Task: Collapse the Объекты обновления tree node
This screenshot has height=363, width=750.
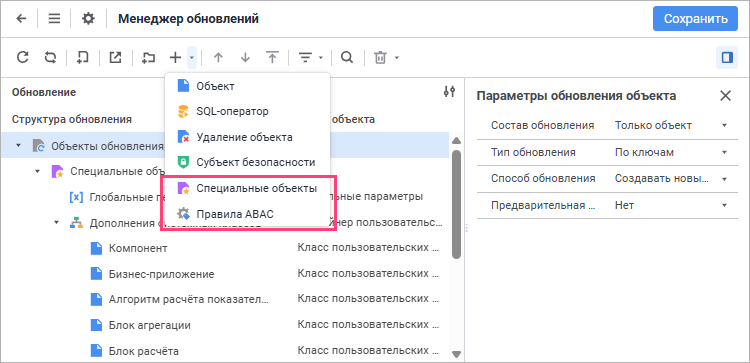Action: [x=18, y=145]
